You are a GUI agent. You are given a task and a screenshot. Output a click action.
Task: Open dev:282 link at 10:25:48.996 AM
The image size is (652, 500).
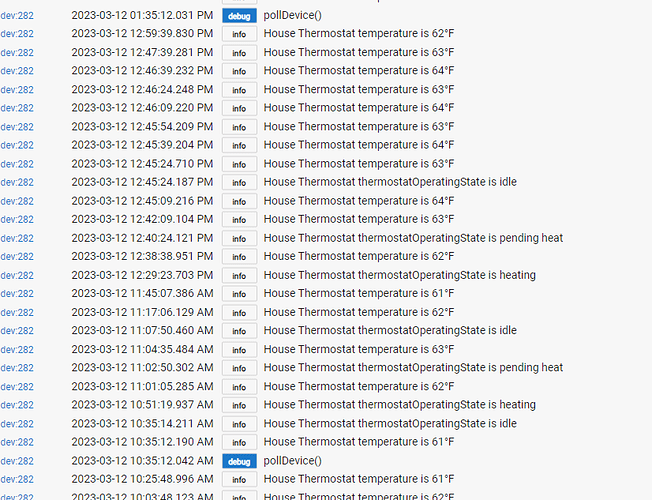click(17, 479)
